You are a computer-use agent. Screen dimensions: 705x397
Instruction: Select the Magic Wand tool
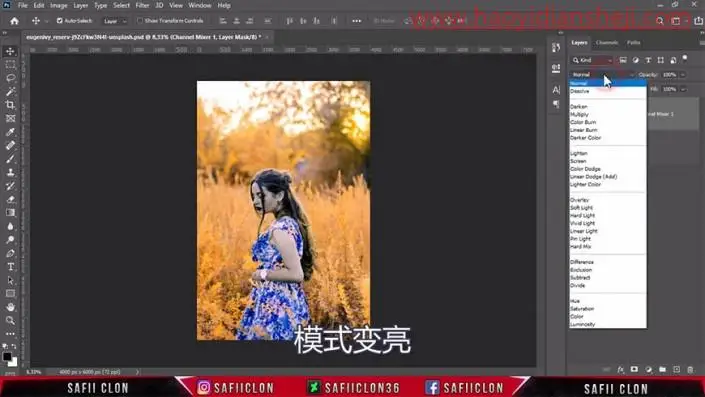click(10, 92)
